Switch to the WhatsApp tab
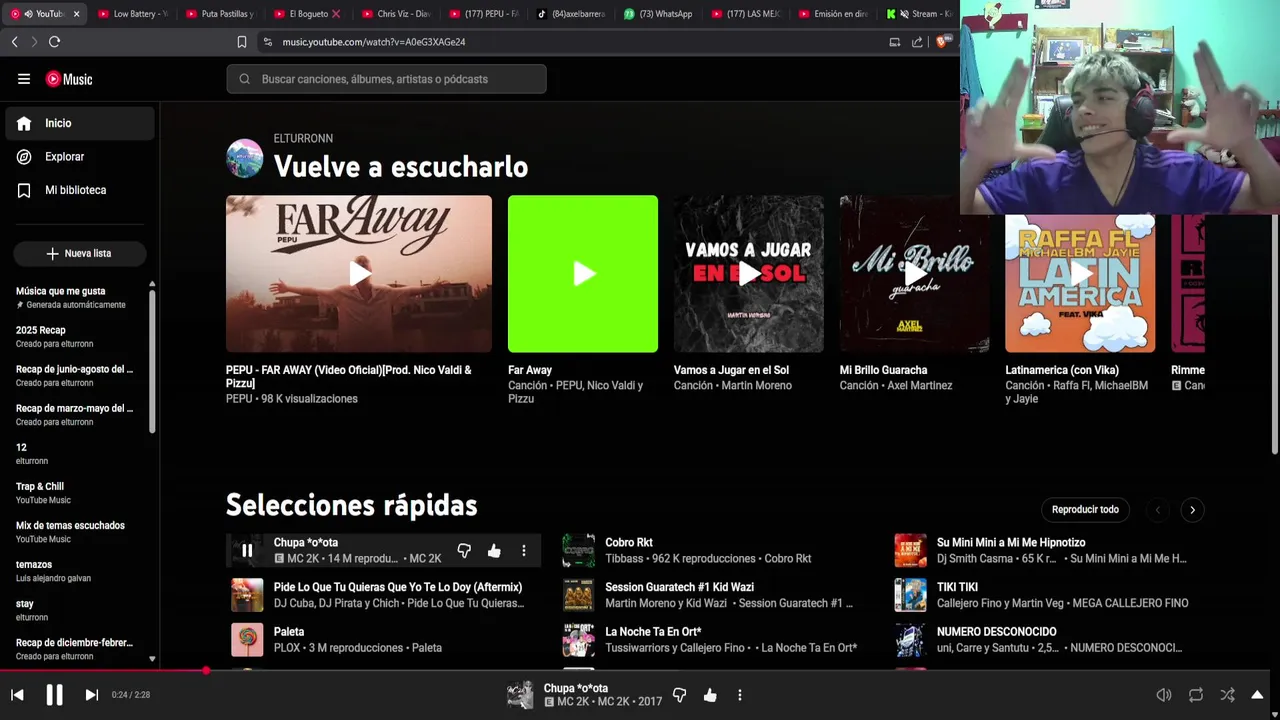This screenshot has height=720, width=1280. (660, 14)
